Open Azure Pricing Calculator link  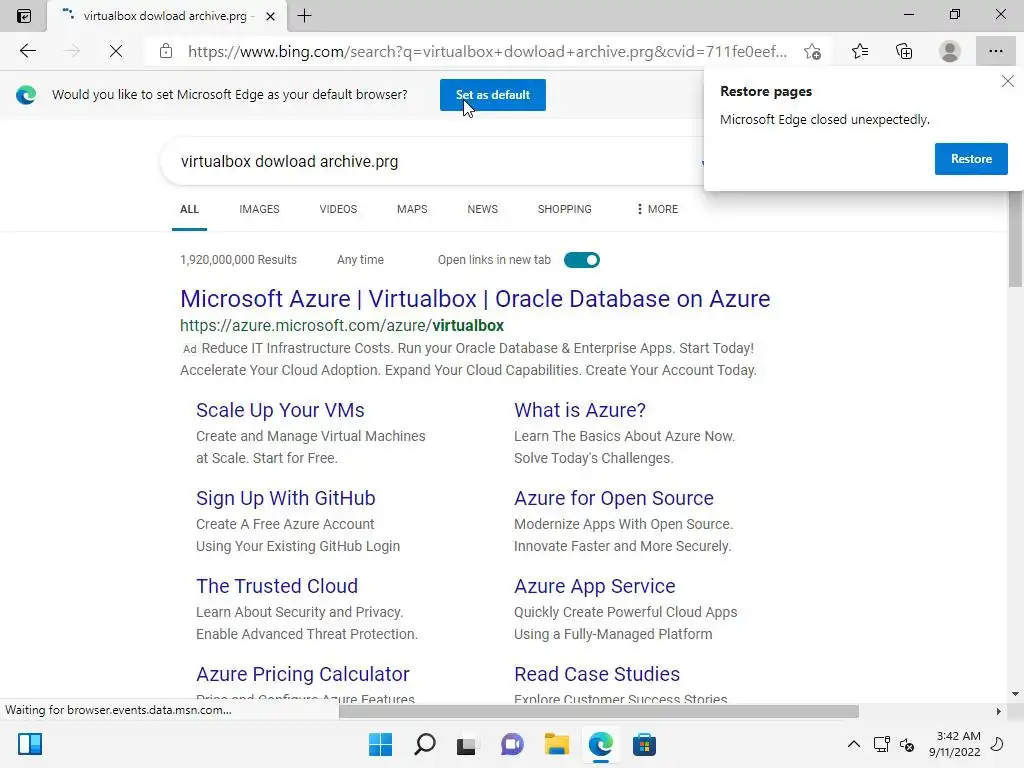303,674
